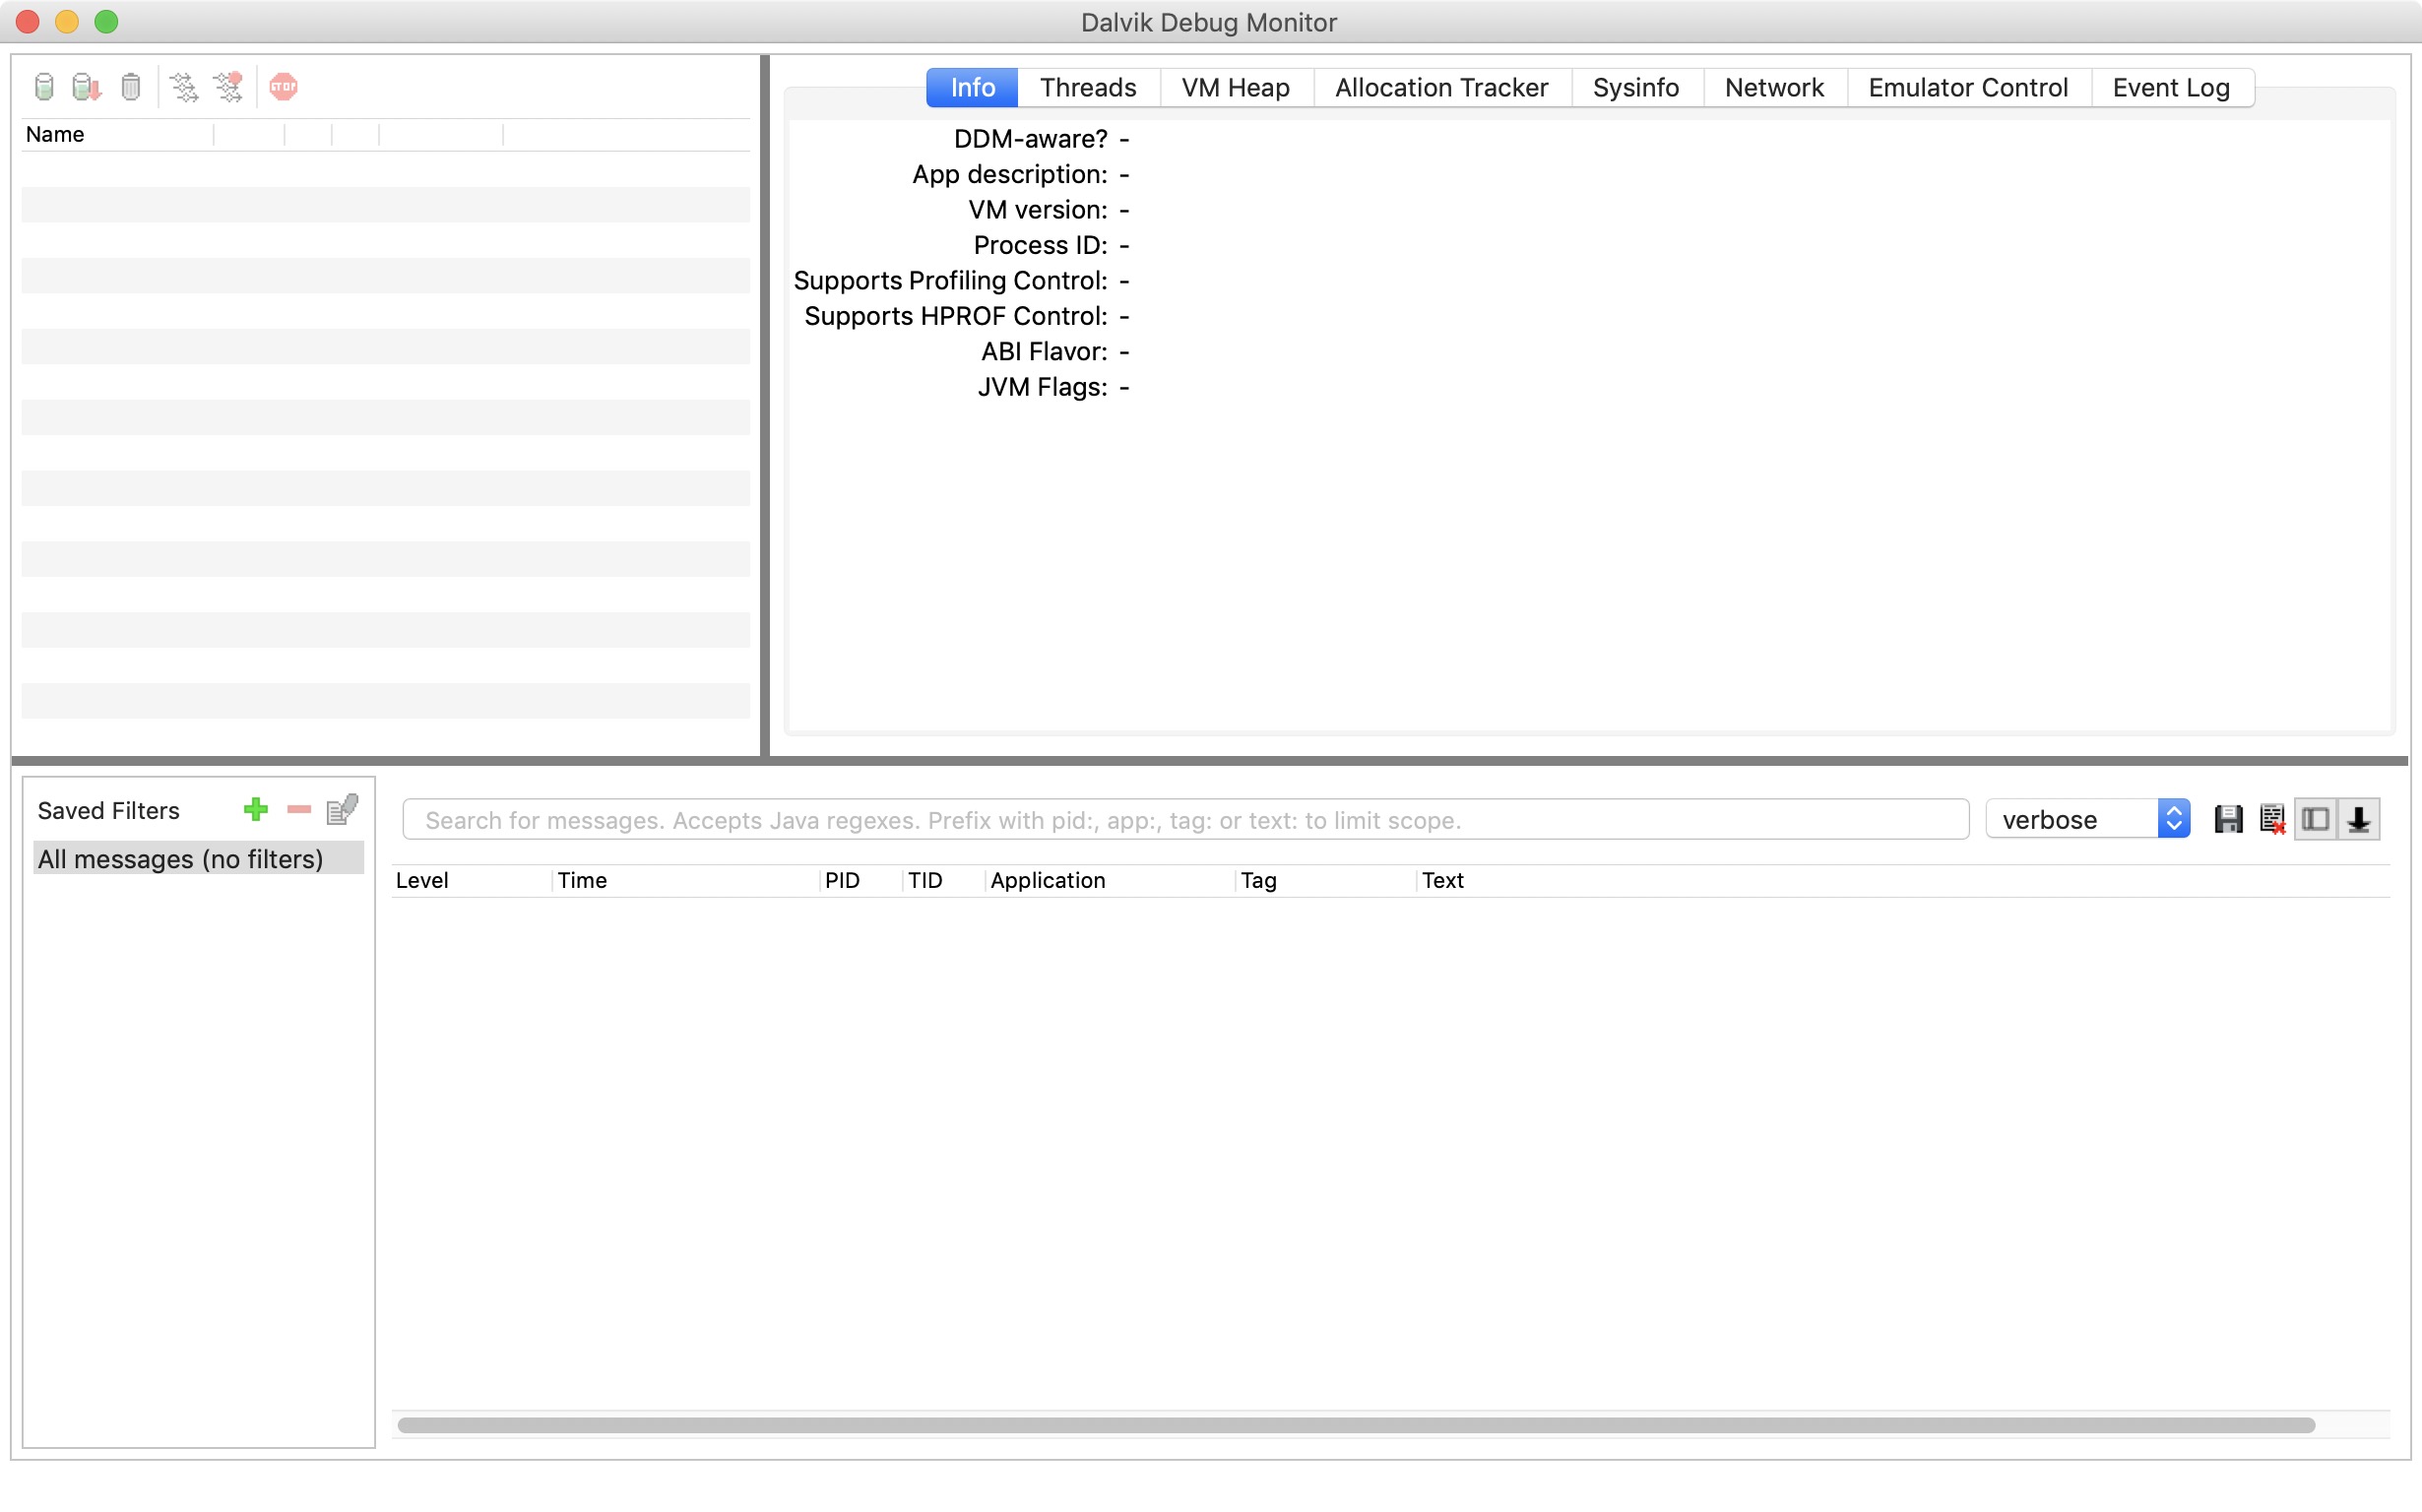2422x1512 pixels.
Task: Click the App description: label
Action: (1009, 174)
